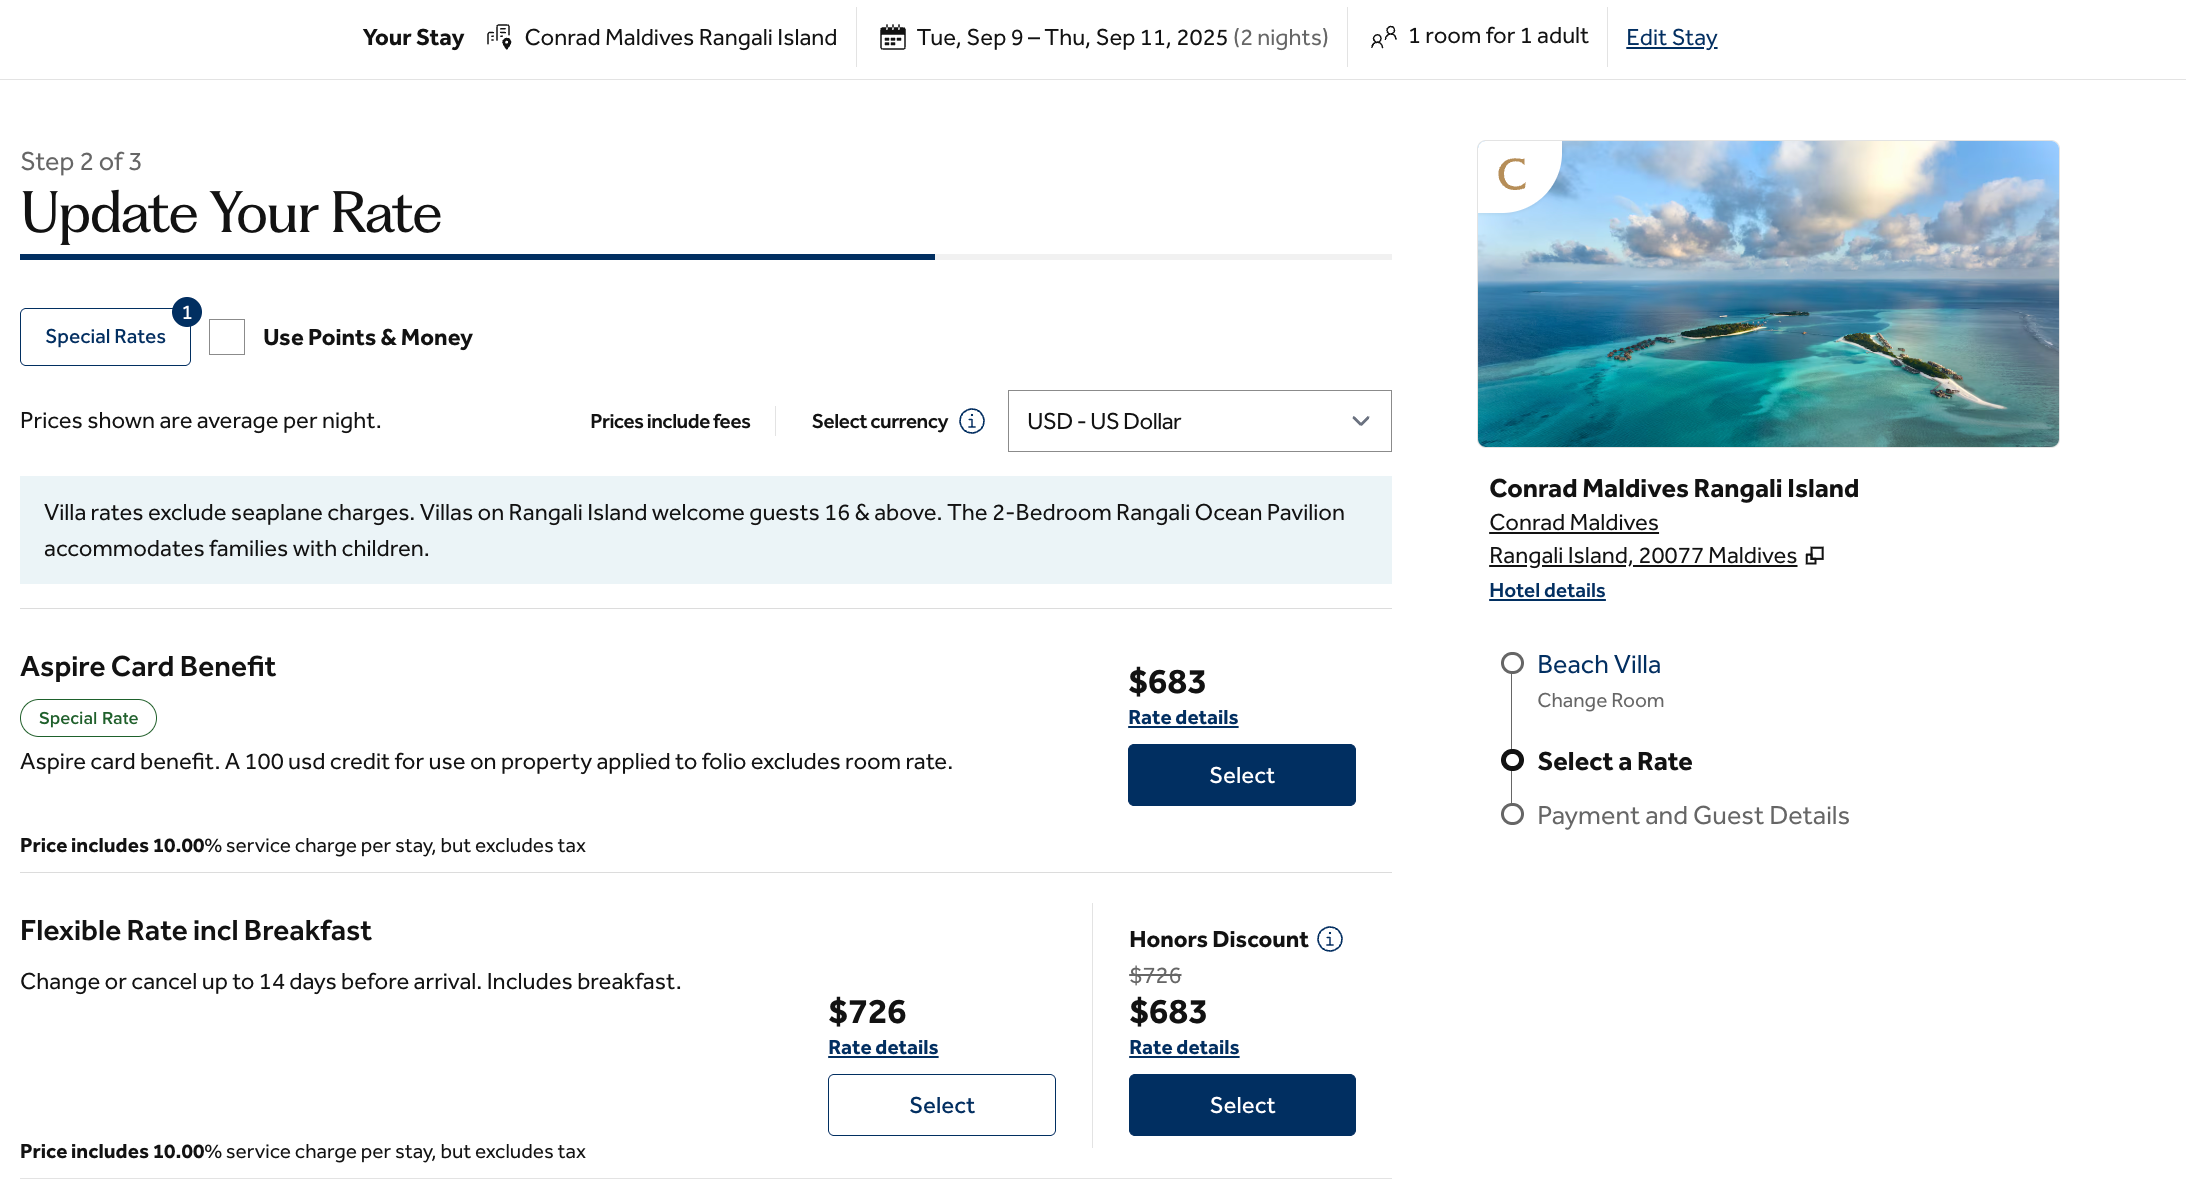
Task: Click the external link icon beside address
Action: [x=1815, y=556]
